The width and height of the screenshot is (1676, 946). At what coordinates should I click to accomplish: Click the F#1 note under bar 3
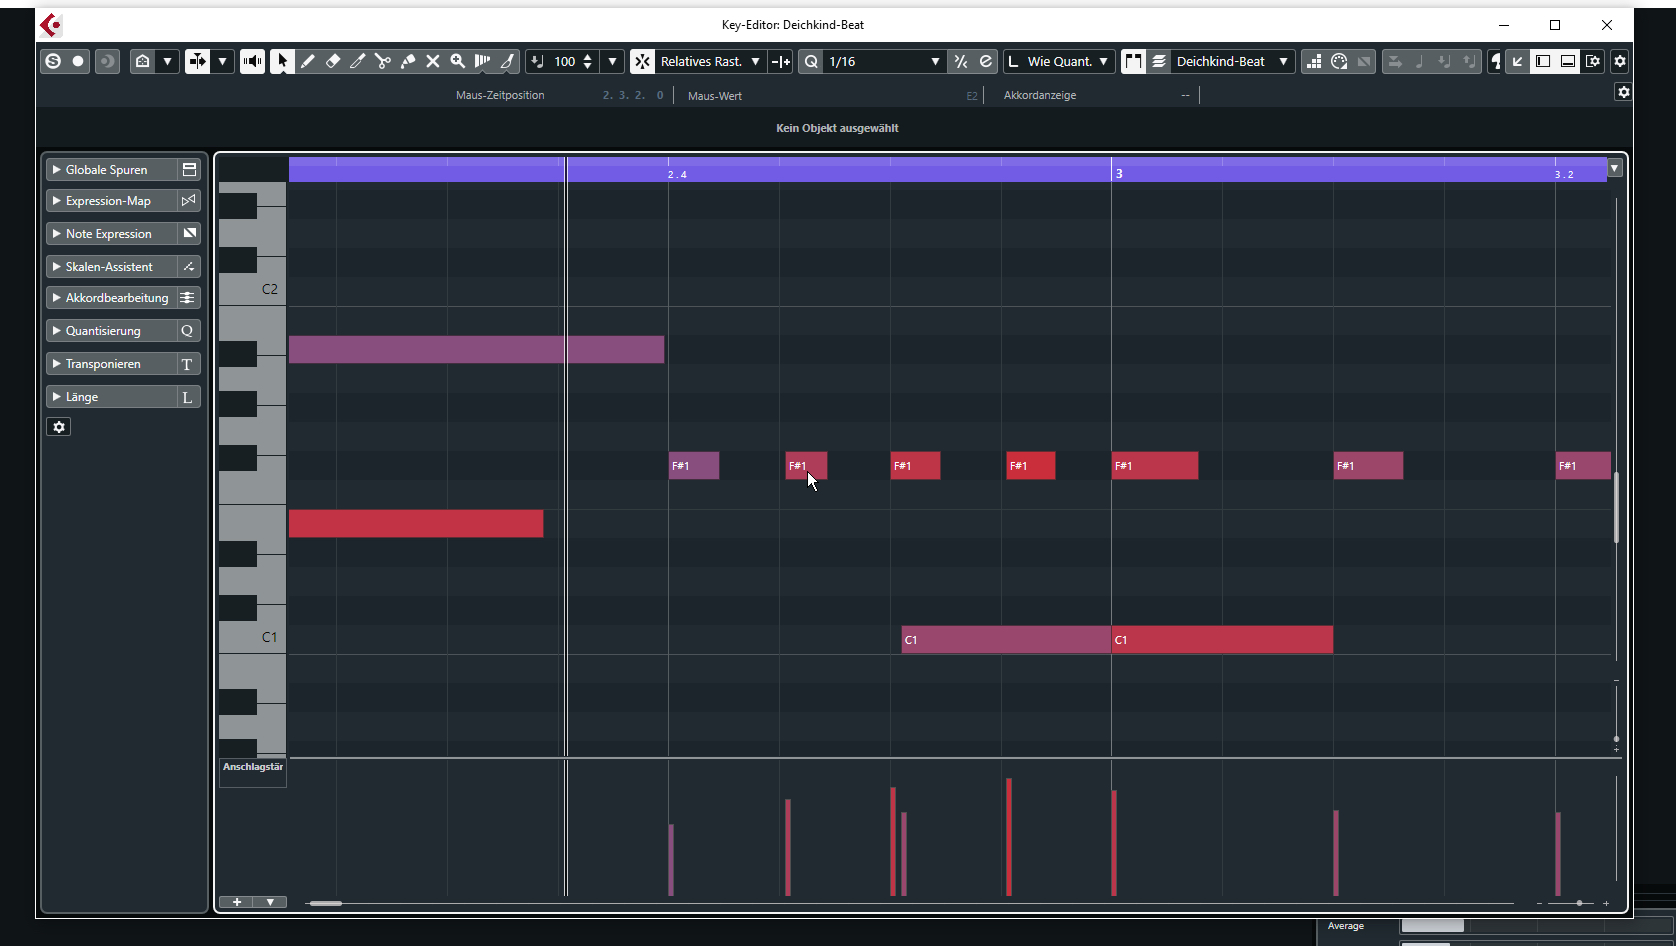pyautogui.click(x=1155, y=466)
